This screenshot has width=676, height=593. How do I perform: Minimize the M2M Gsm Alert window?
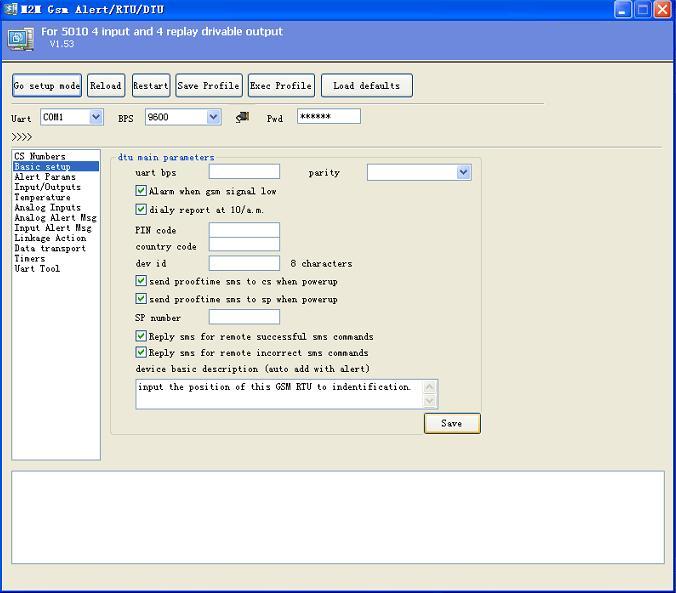click(622, 9)
